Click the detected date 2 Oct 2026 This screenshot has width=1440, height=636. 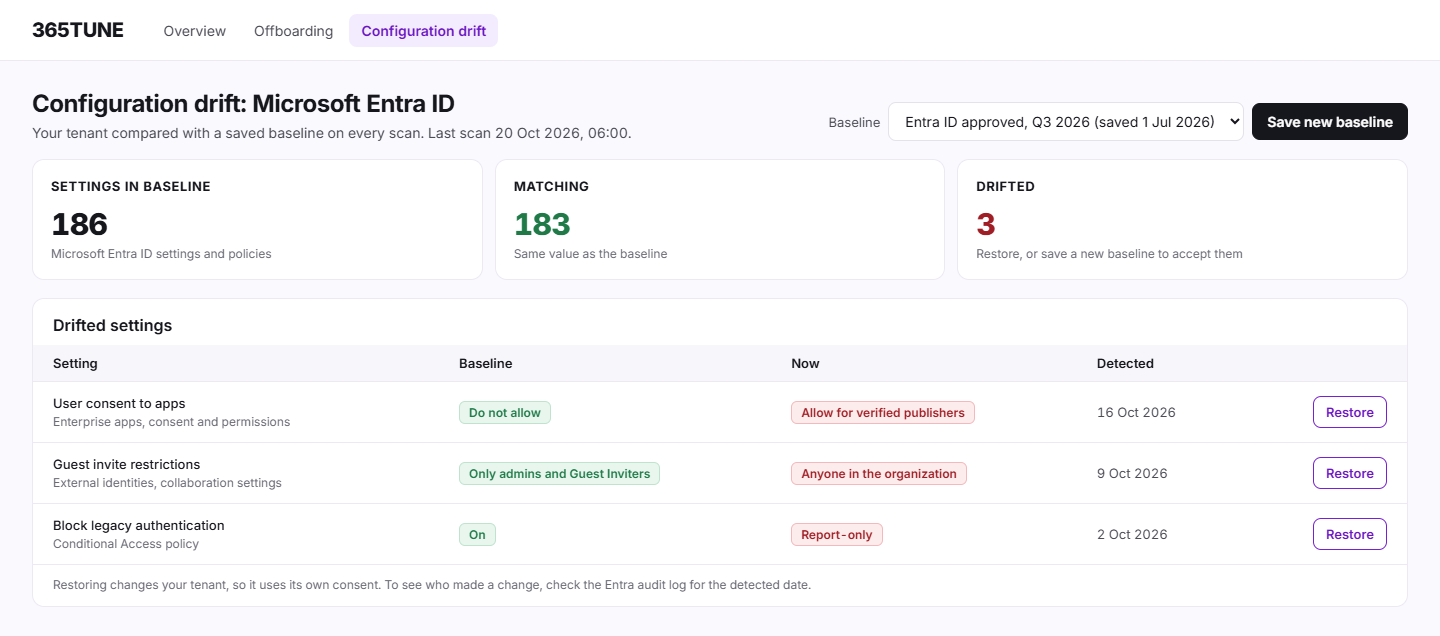tap(1132, 534)
